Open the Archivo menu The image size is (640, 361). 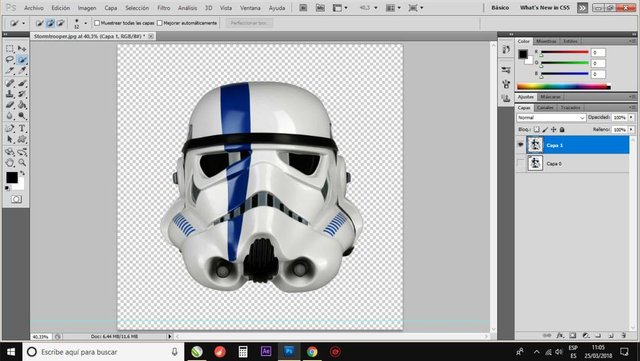tap(34, 8)
